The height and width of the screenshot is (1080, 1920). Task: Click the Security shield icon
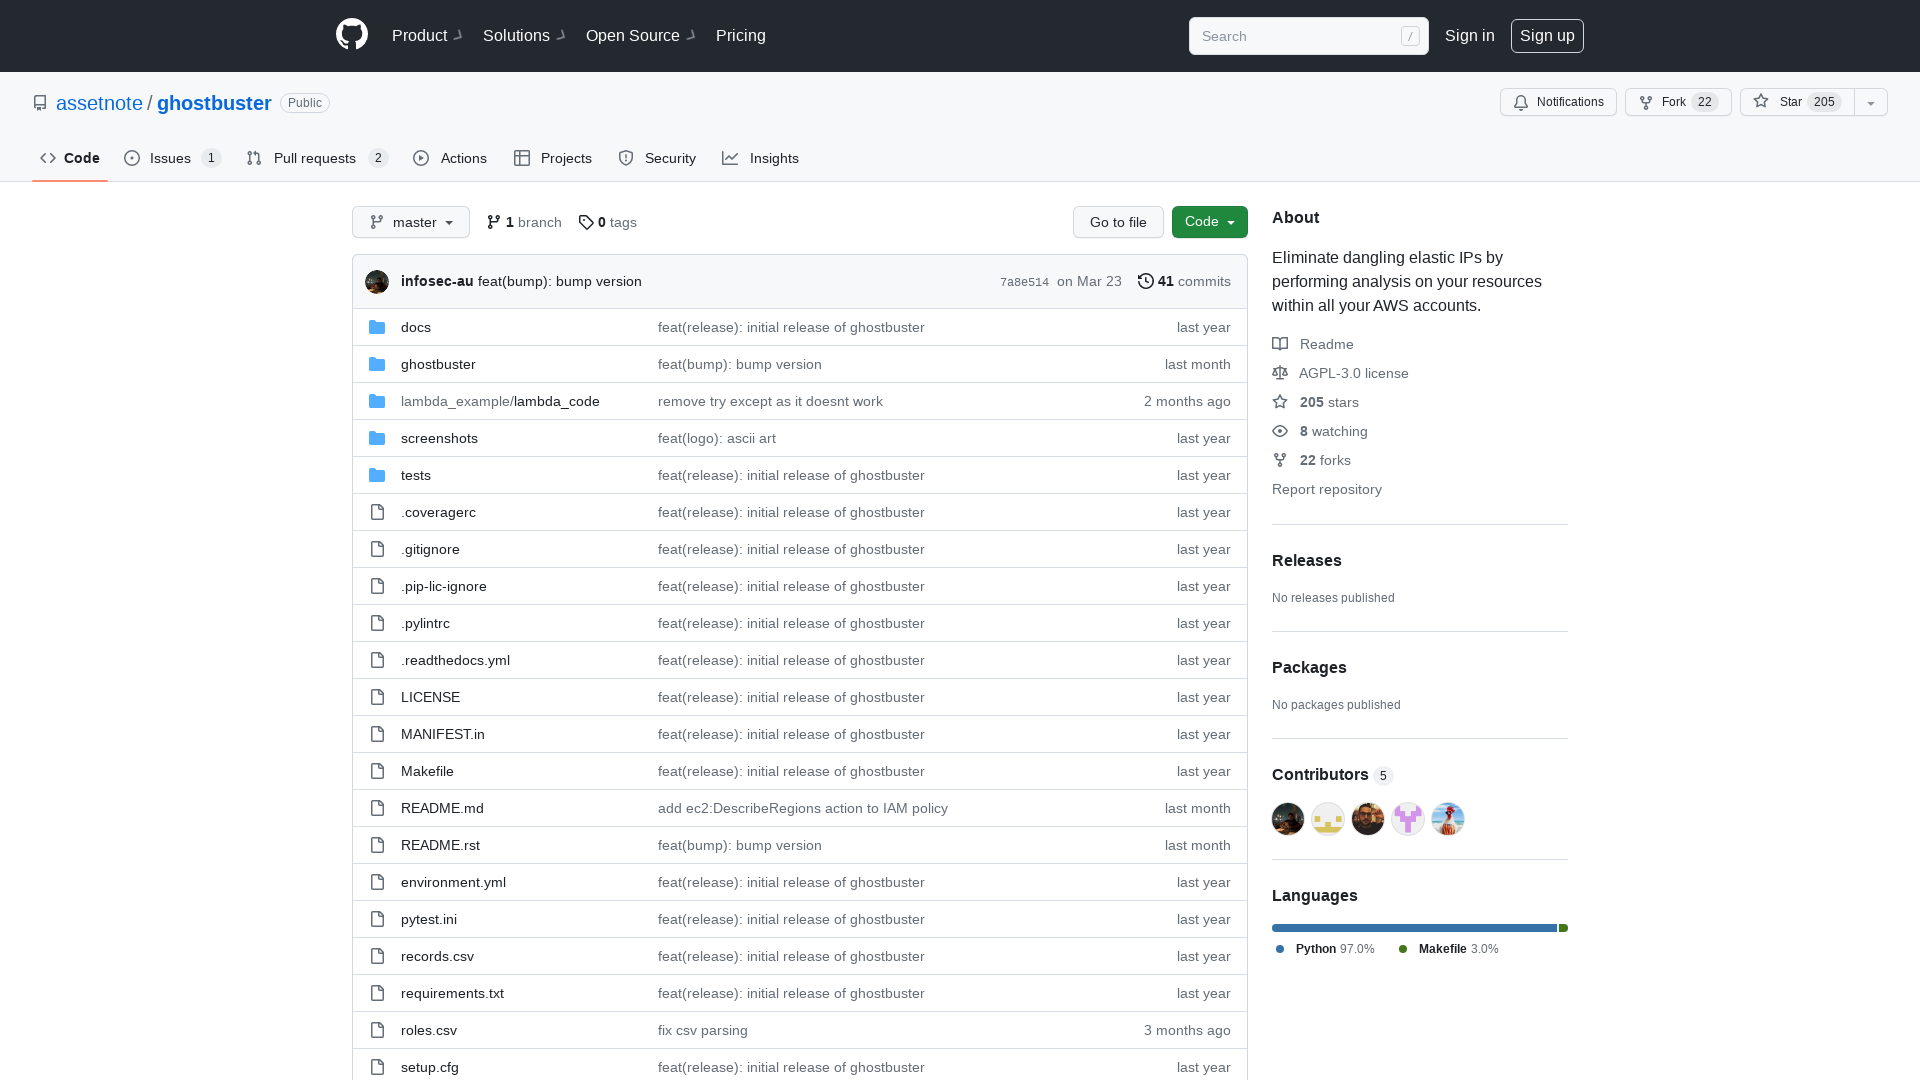(625, 158)
